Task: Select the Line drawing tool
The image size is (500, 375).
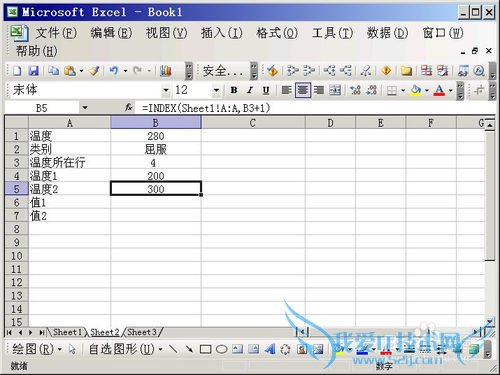Action: coord(173,349)
